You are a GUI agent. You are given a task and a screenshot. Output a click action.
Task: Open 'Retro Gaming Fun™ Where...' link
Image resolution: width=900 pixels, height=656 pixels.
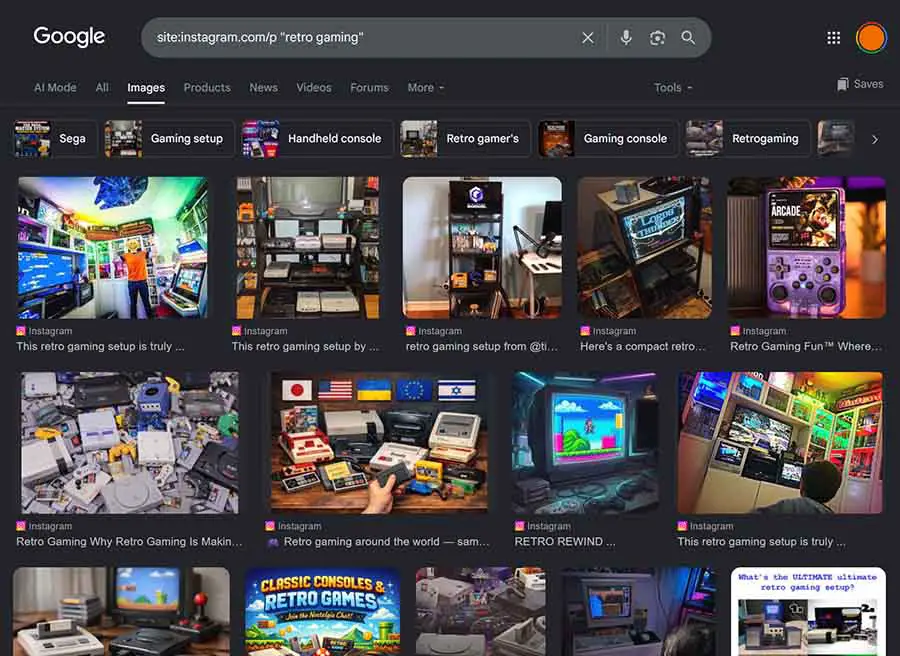tap(806, 347)
